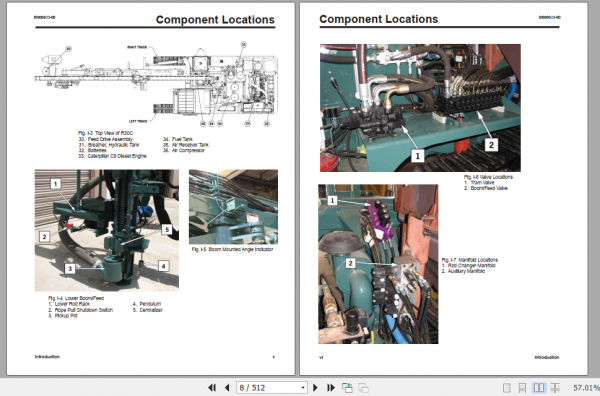Screen dimensions: 600x396
Task: Click the right page Component Locations heading
Action: coord(378,19)
